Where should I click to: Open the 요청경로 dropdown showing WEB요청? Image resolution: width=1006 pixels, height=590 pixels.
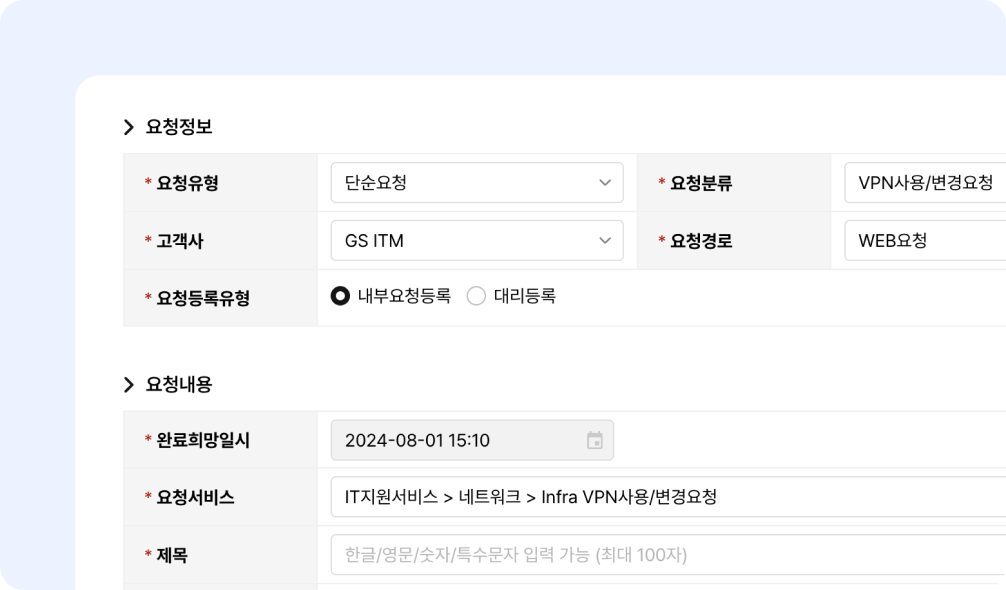[924, 241]
